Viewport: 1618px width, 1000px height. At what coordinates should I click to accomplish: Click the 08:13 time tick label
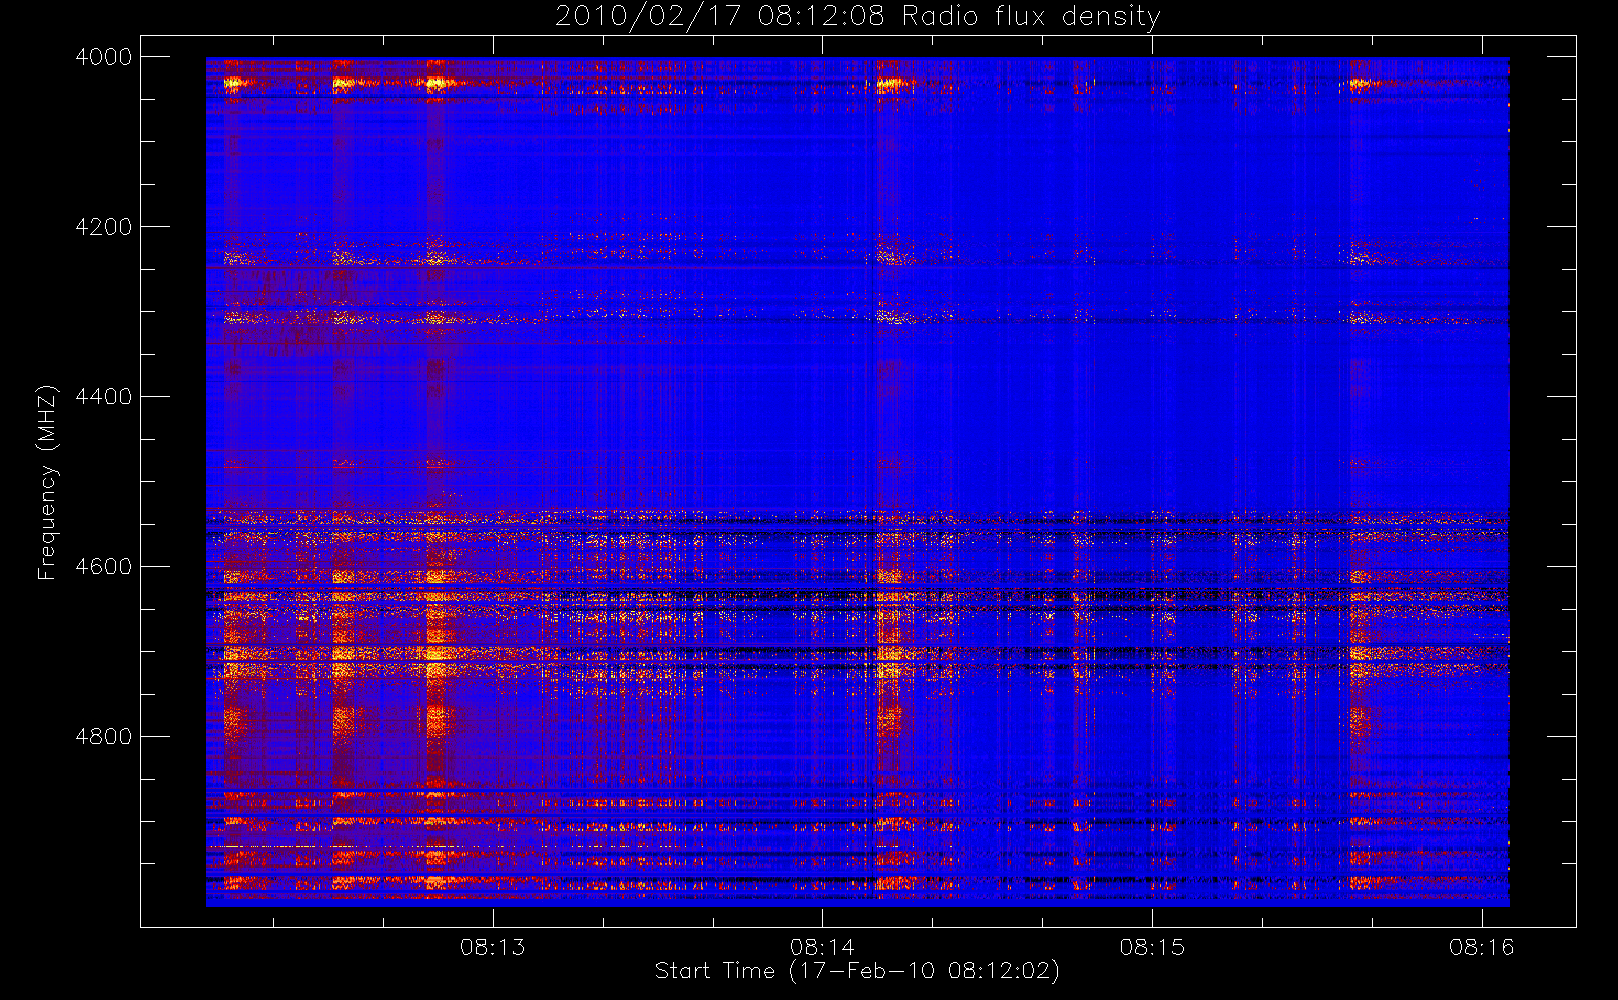(492, 947)
